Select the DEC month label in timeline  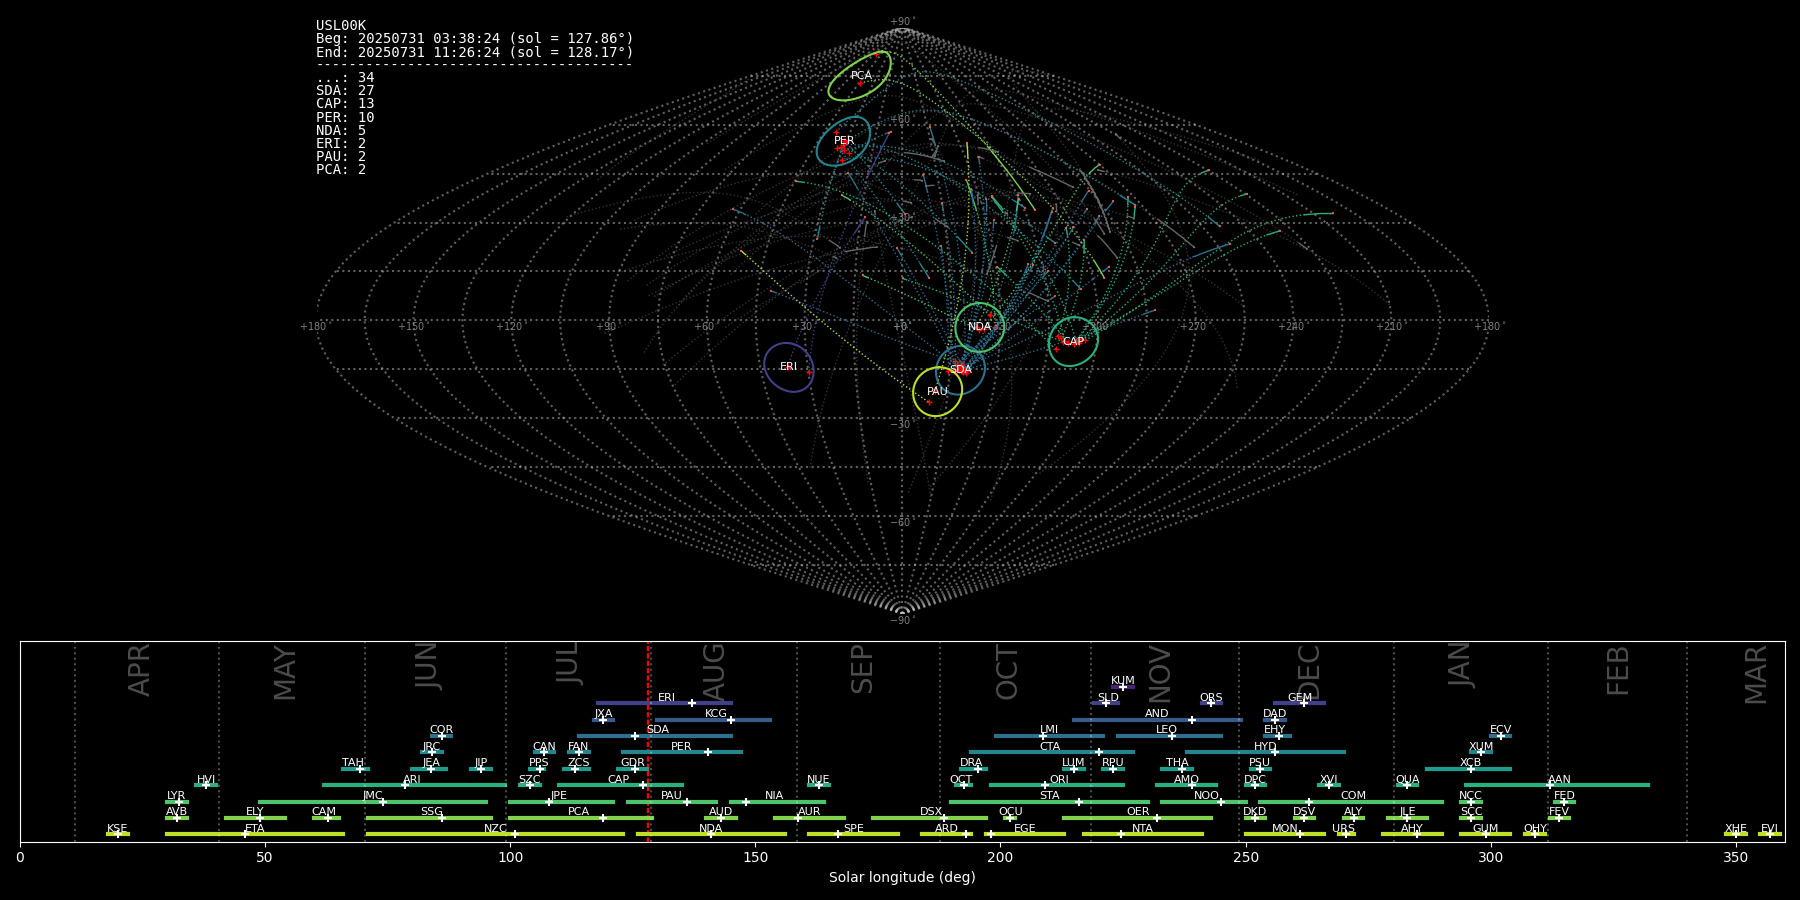tap(1308, 673)
